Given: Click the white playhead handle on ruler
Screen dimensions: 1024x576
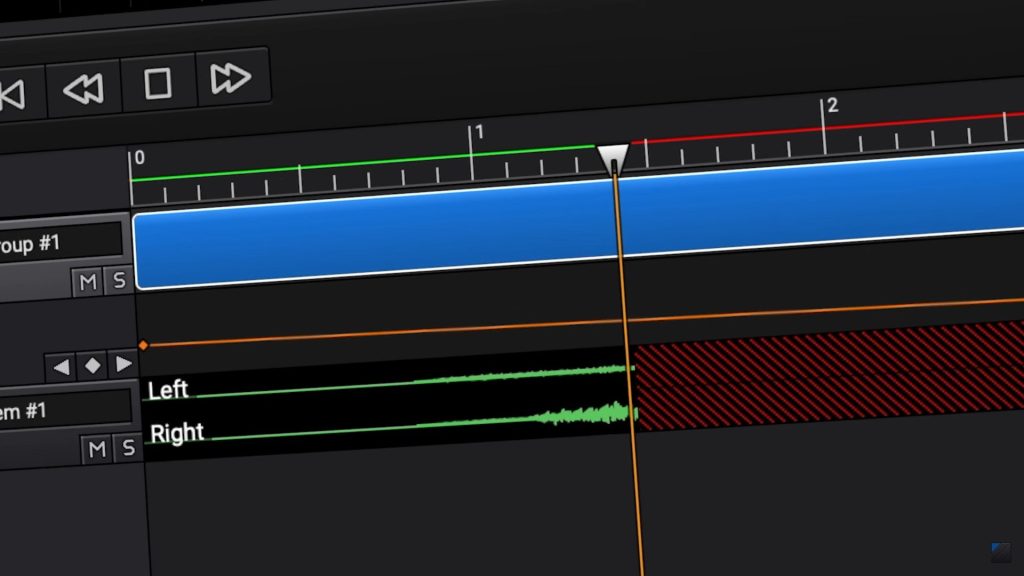Looking at the screenshot, I should coord(612,157).
